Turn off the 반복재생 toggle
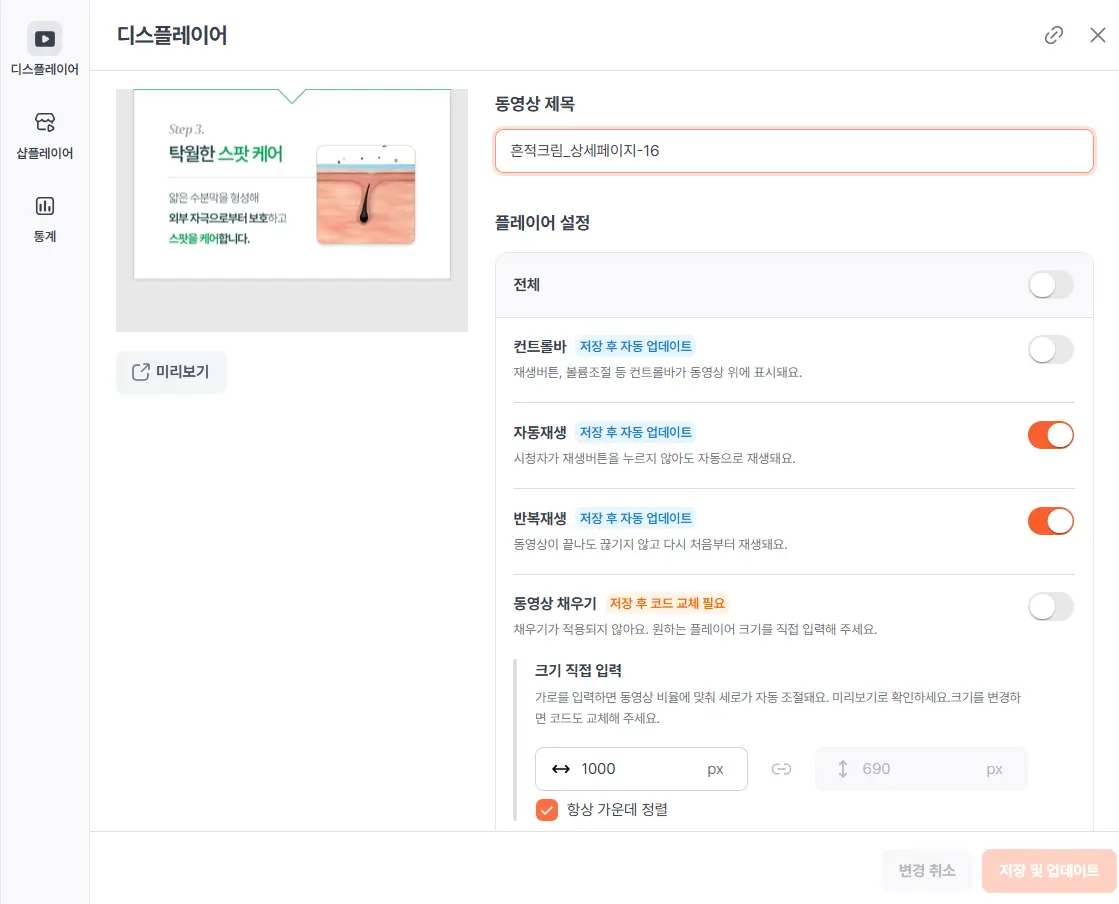Screen dimensions: 1119x904 (x=1050, y=521)
